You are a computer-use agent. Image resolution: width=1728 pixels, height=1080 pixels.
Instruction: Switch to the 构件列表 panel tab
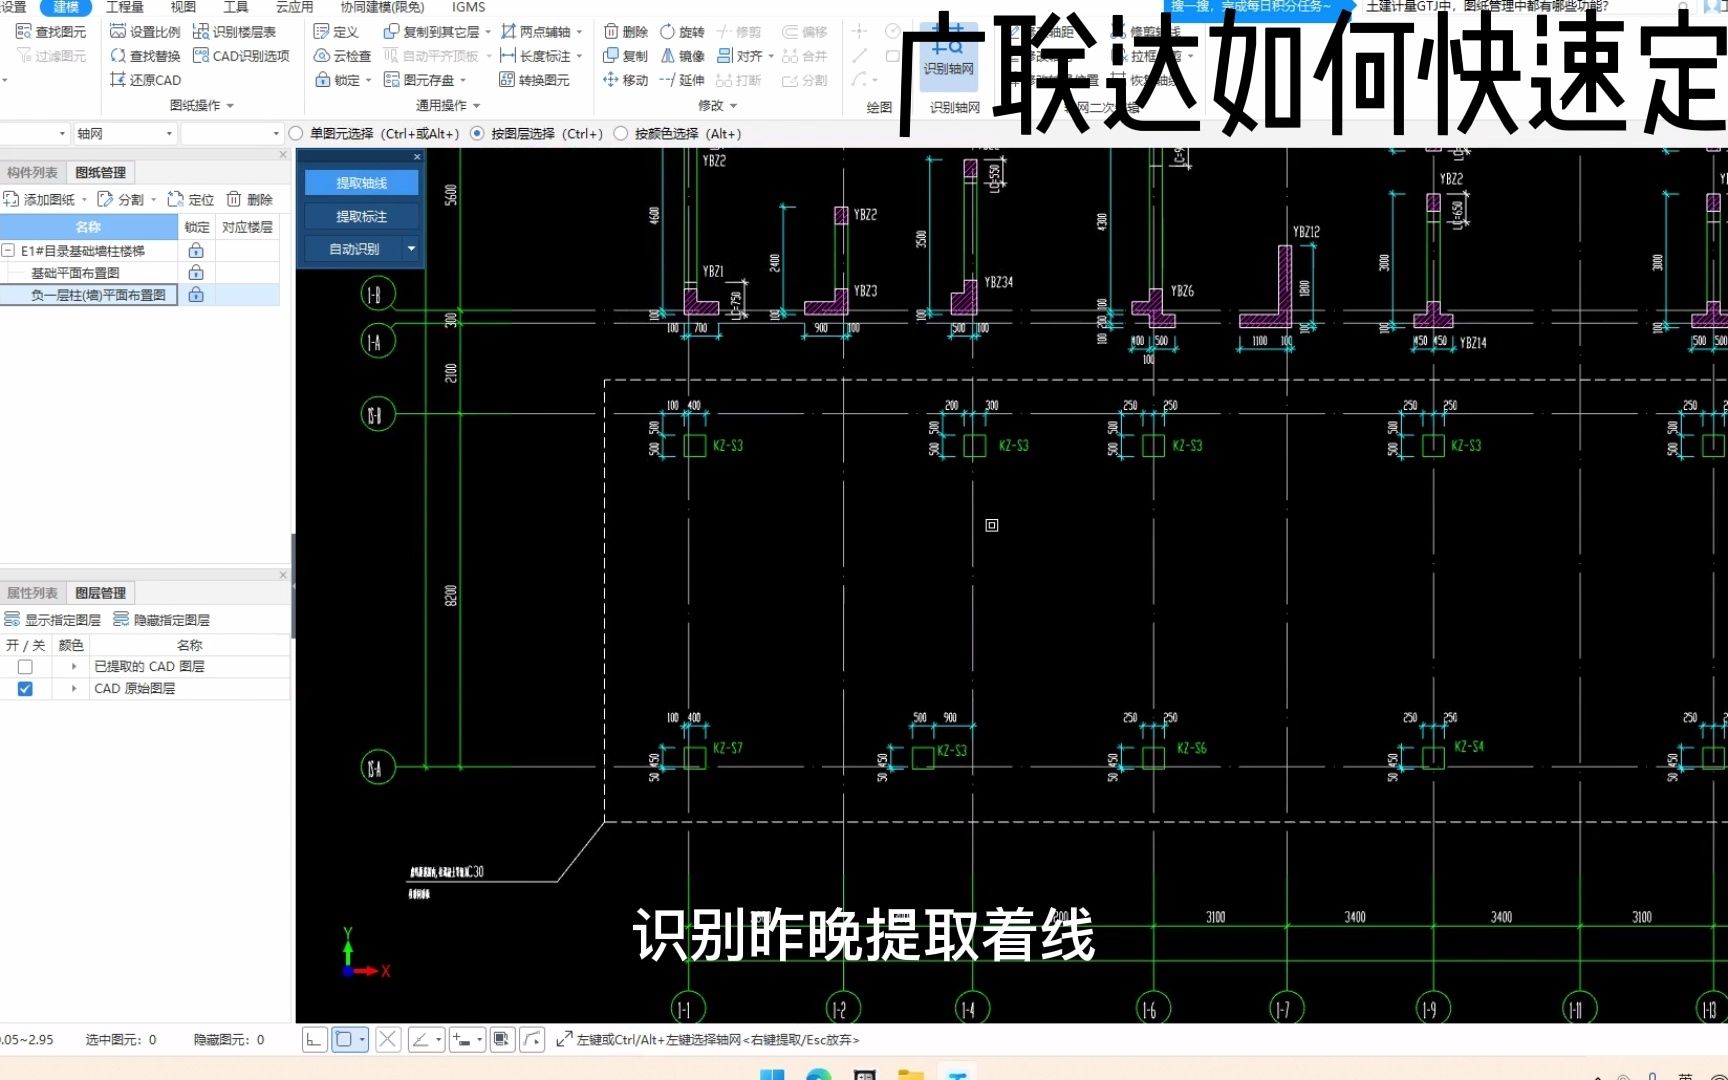(32, 172)
